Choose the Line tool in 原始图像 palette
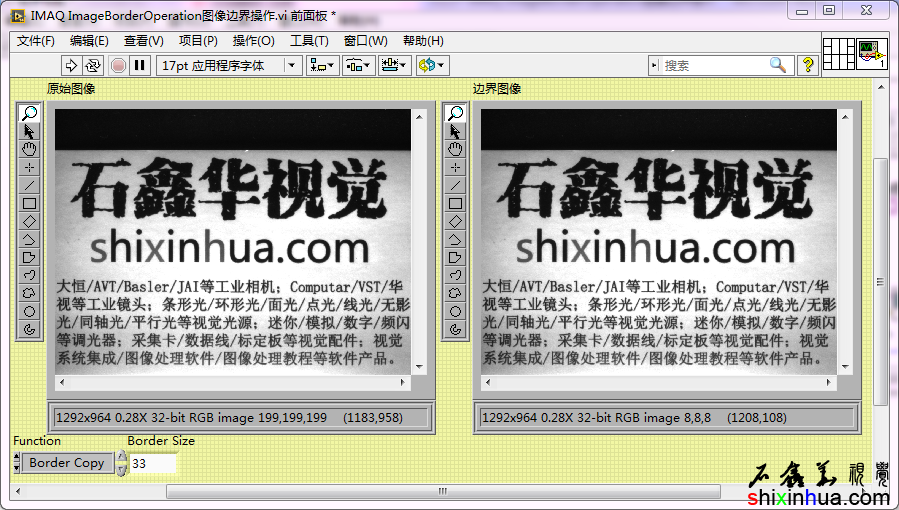The height and width of the screenshot is (510, 899). point(29,186)
